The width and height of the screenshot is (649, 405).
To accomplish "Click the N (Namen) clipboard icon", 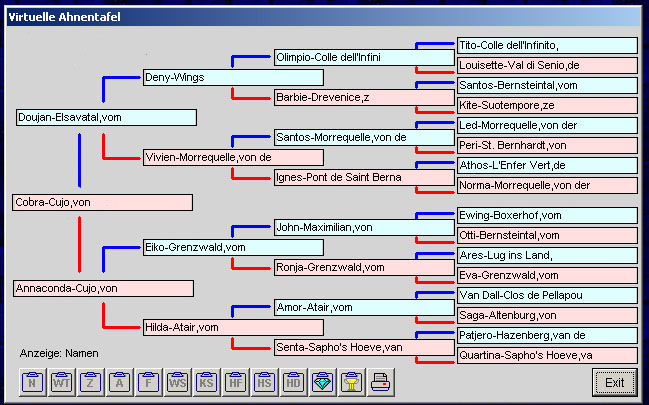I will click(x=32, y=382).
